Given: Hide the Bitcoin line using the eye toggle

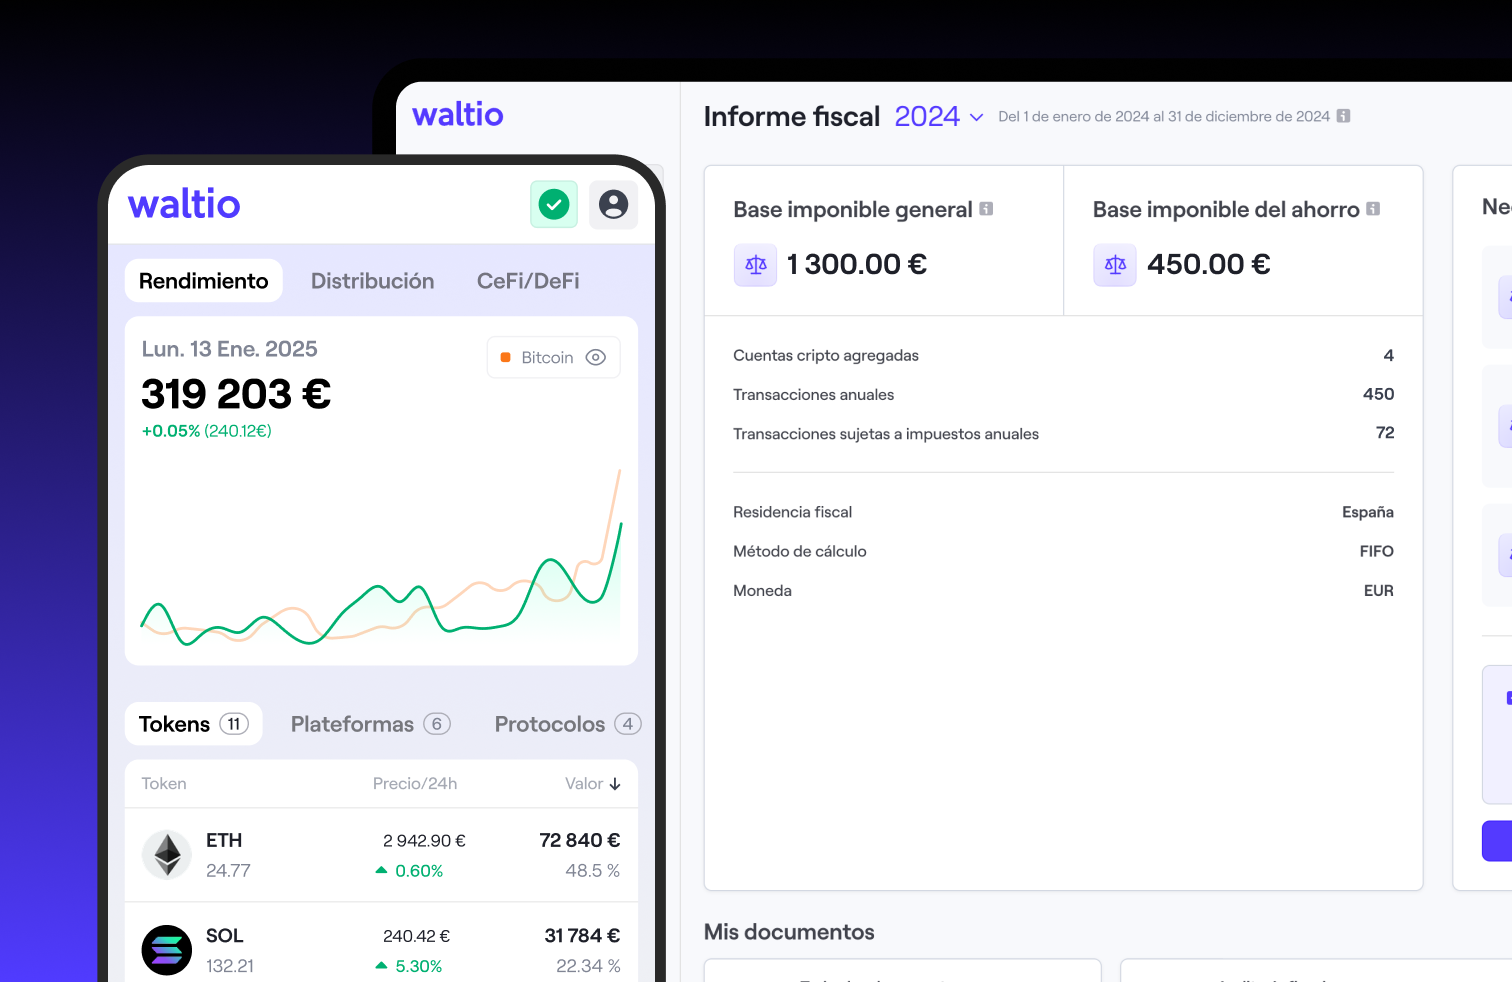Looking at the screenshot, I should (596, 356).
